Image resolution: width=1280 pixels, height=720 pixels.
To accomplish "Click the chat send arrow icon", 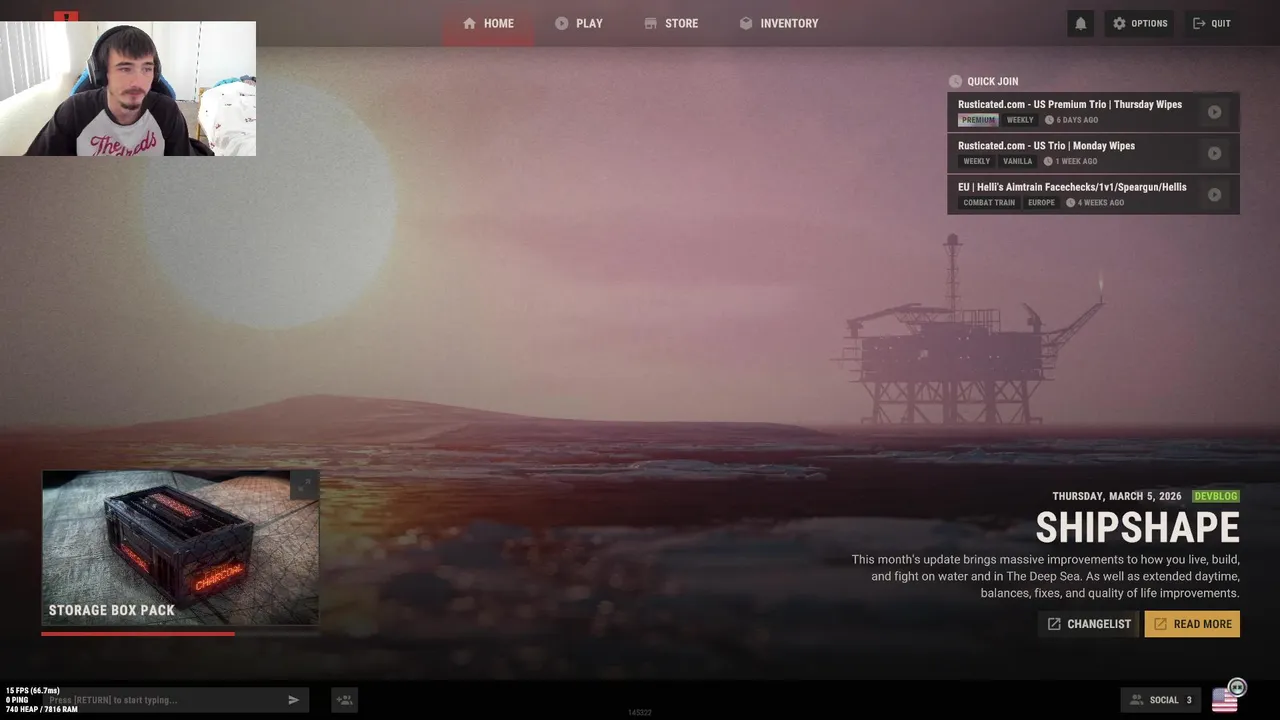I will pos(293,700).
